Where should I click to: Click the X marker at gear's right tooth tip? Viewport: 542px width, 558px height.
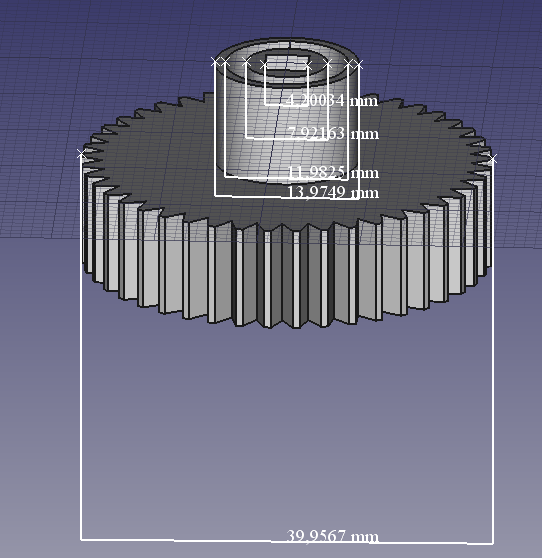click(493, 159)
